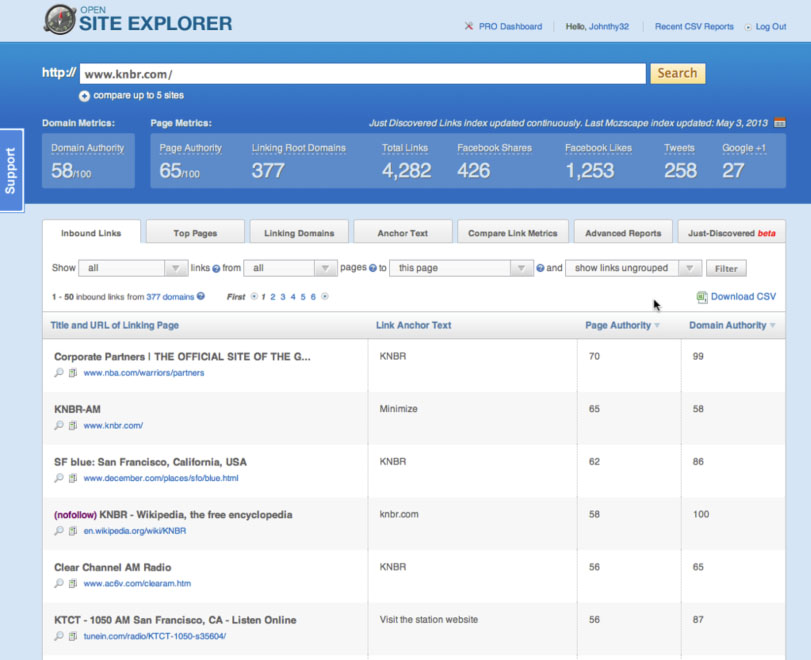This screenshot has width=811, height=660.
Task: Click magnifier icon for nba.com/warriors row
Action: click(x=59, y=372)
